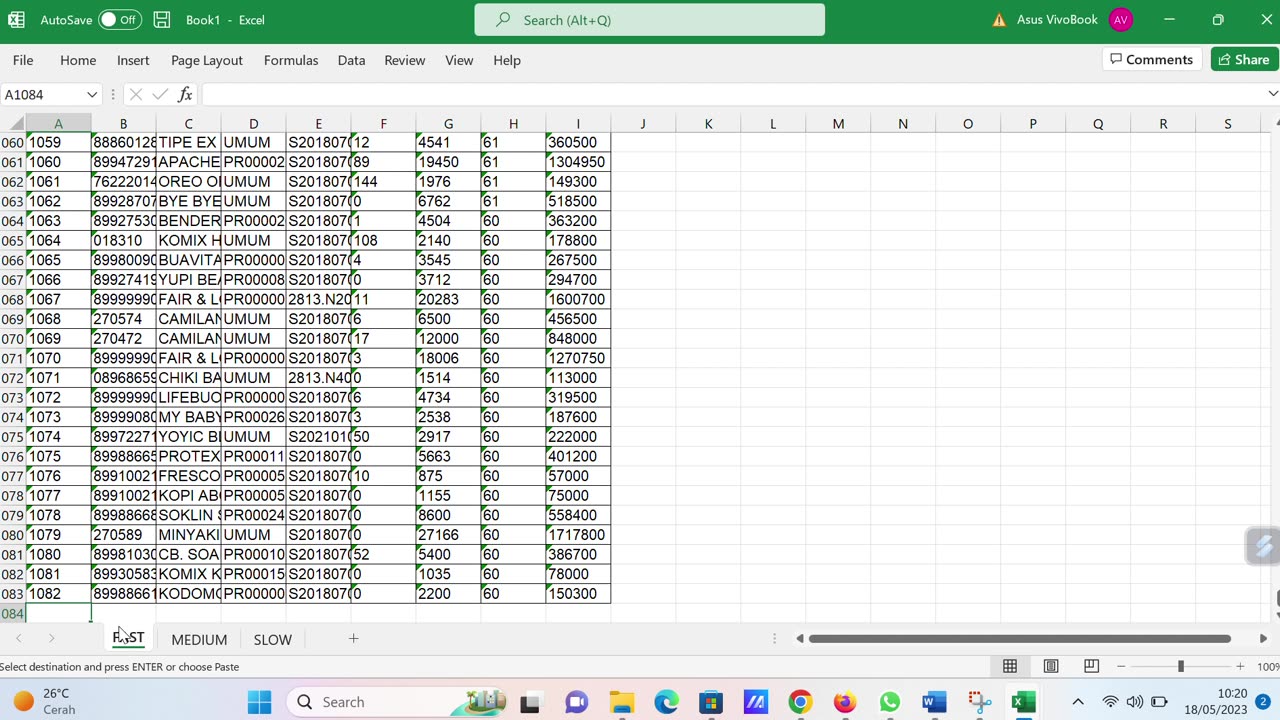Select column F header
The width and height of the screenshot is (1280, 720).
(383, 124)
